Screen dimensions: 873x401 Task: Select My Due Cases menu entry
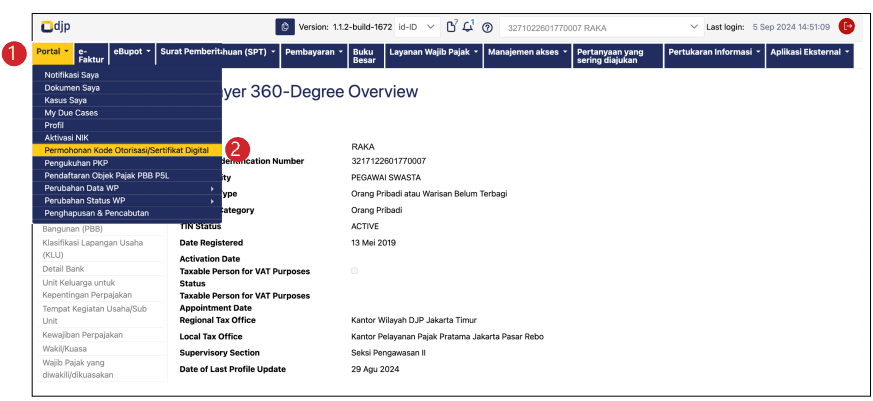tap(127, 113)
